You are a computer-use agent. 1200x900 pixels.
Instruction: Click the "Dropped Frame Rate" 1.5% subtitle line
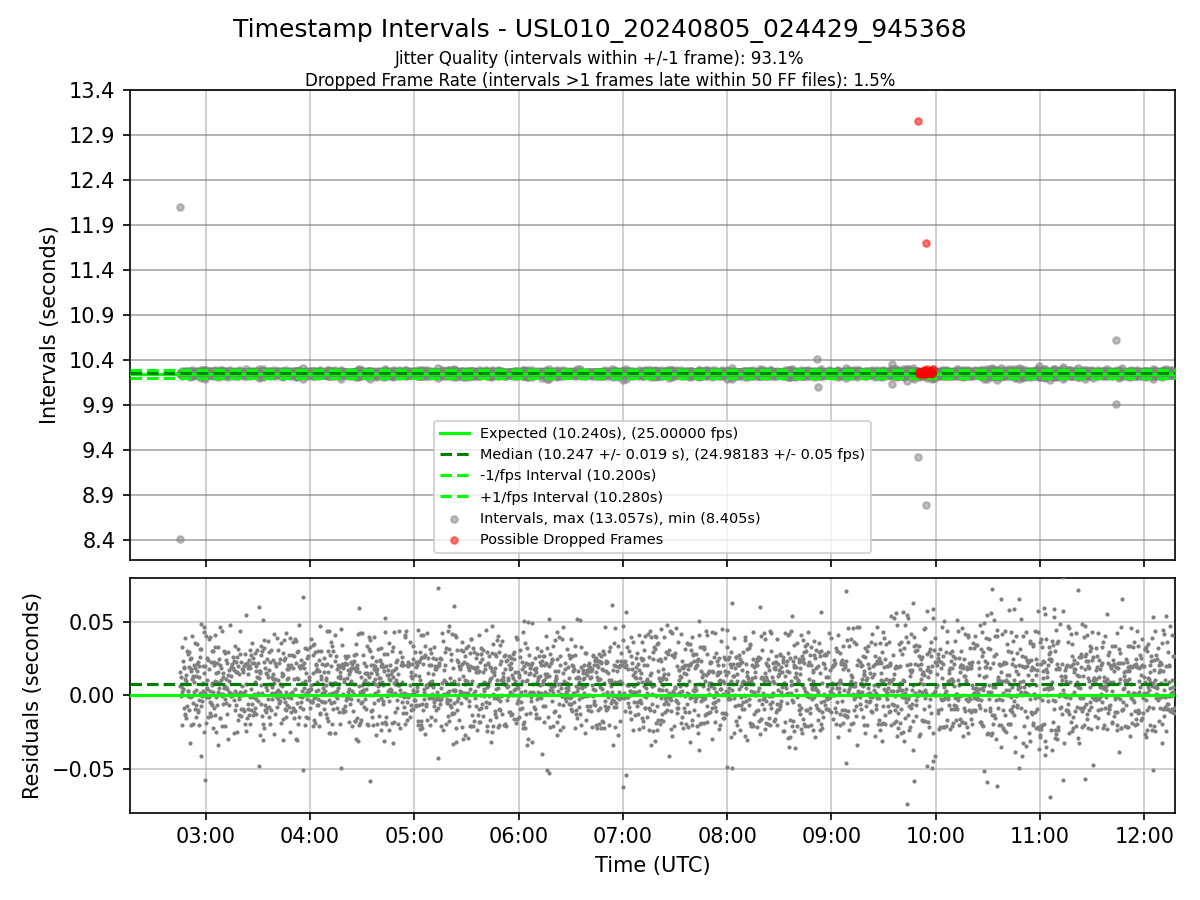(600, 80)
